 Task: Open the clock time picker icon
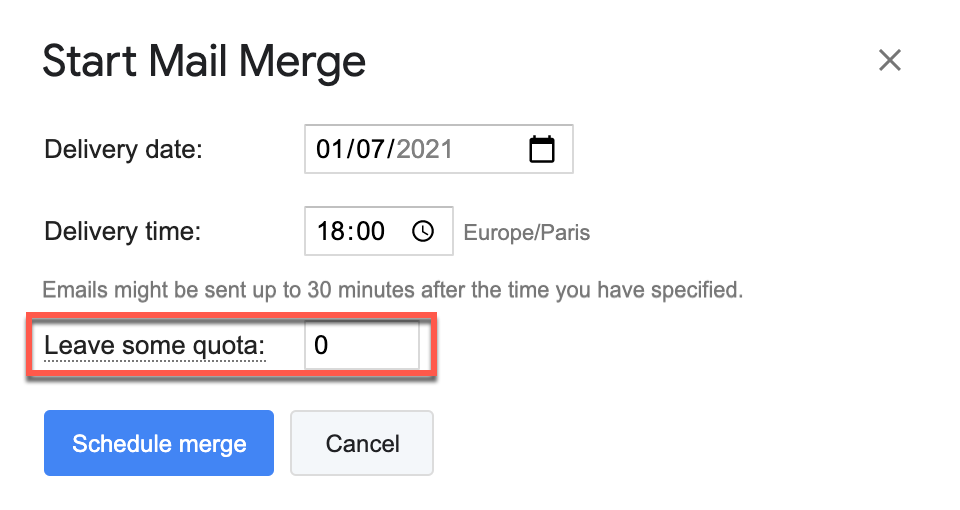click(x=423, y=232)
